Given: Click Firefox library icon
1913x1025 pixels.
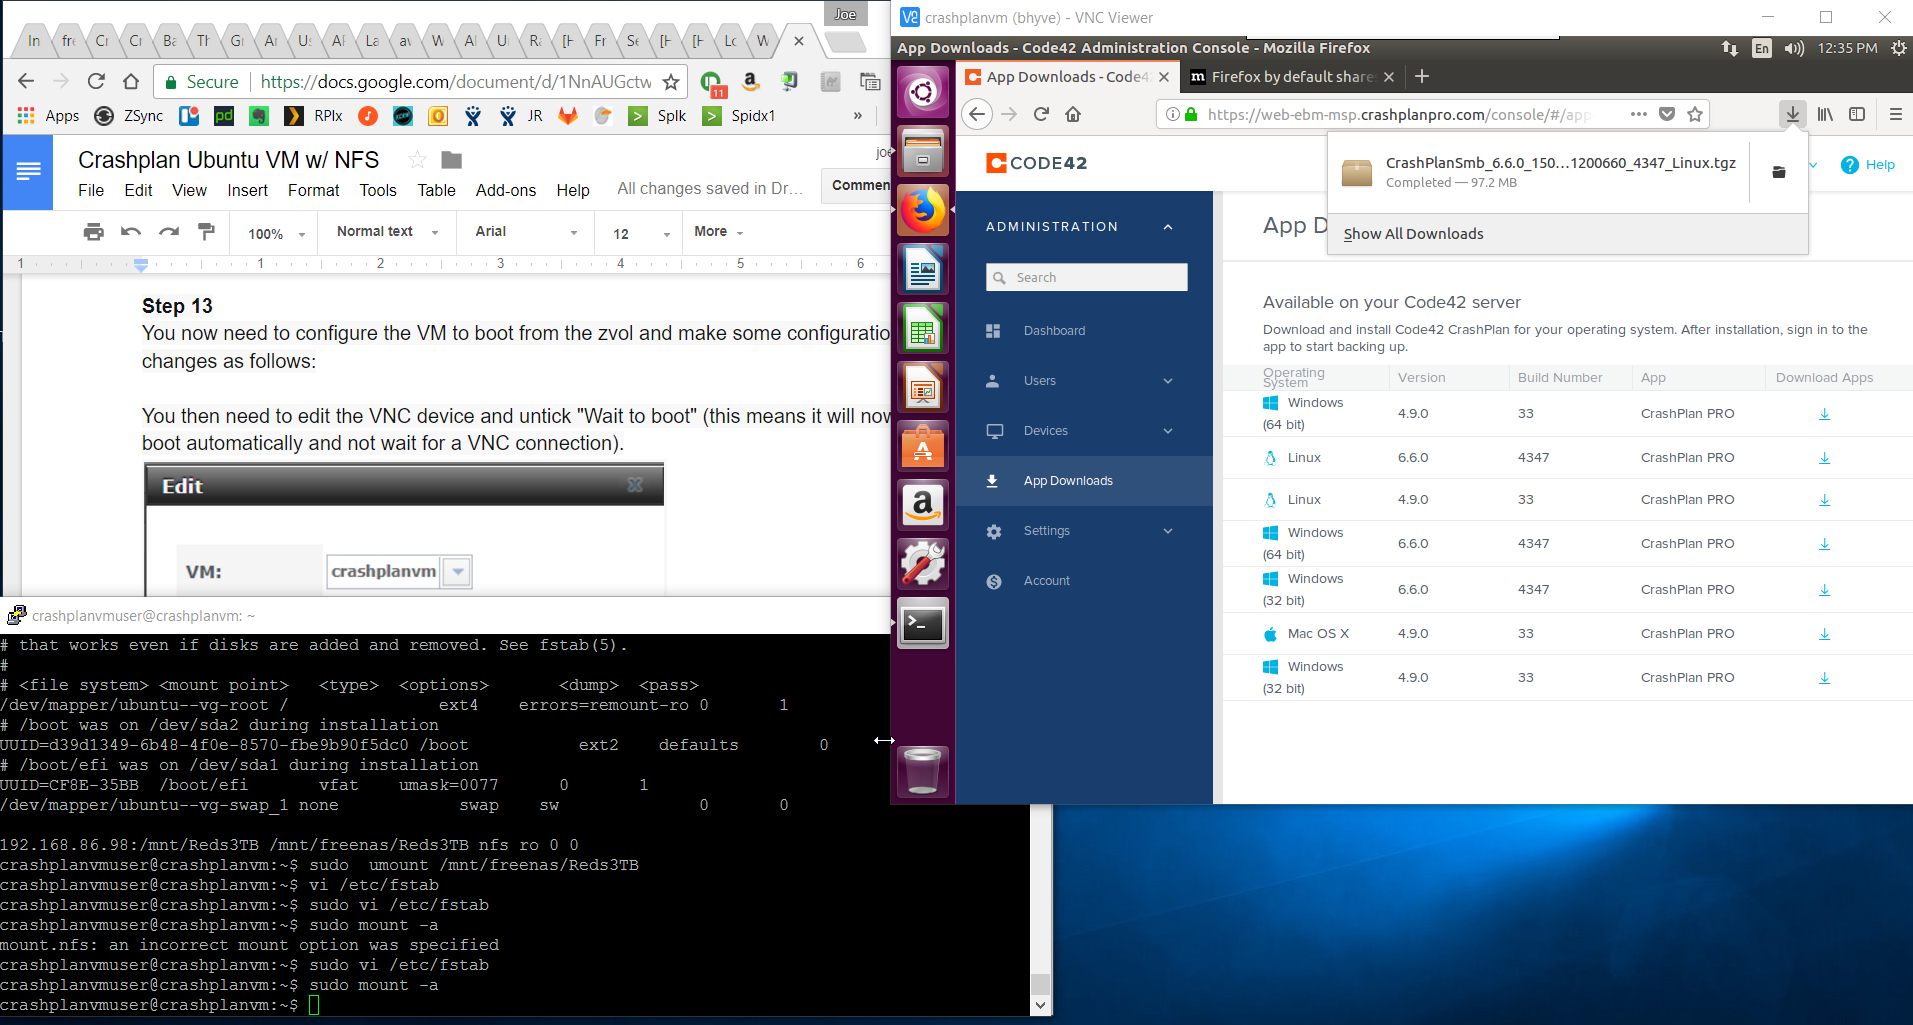Looking at the screenshot, I should (1825, 114).
